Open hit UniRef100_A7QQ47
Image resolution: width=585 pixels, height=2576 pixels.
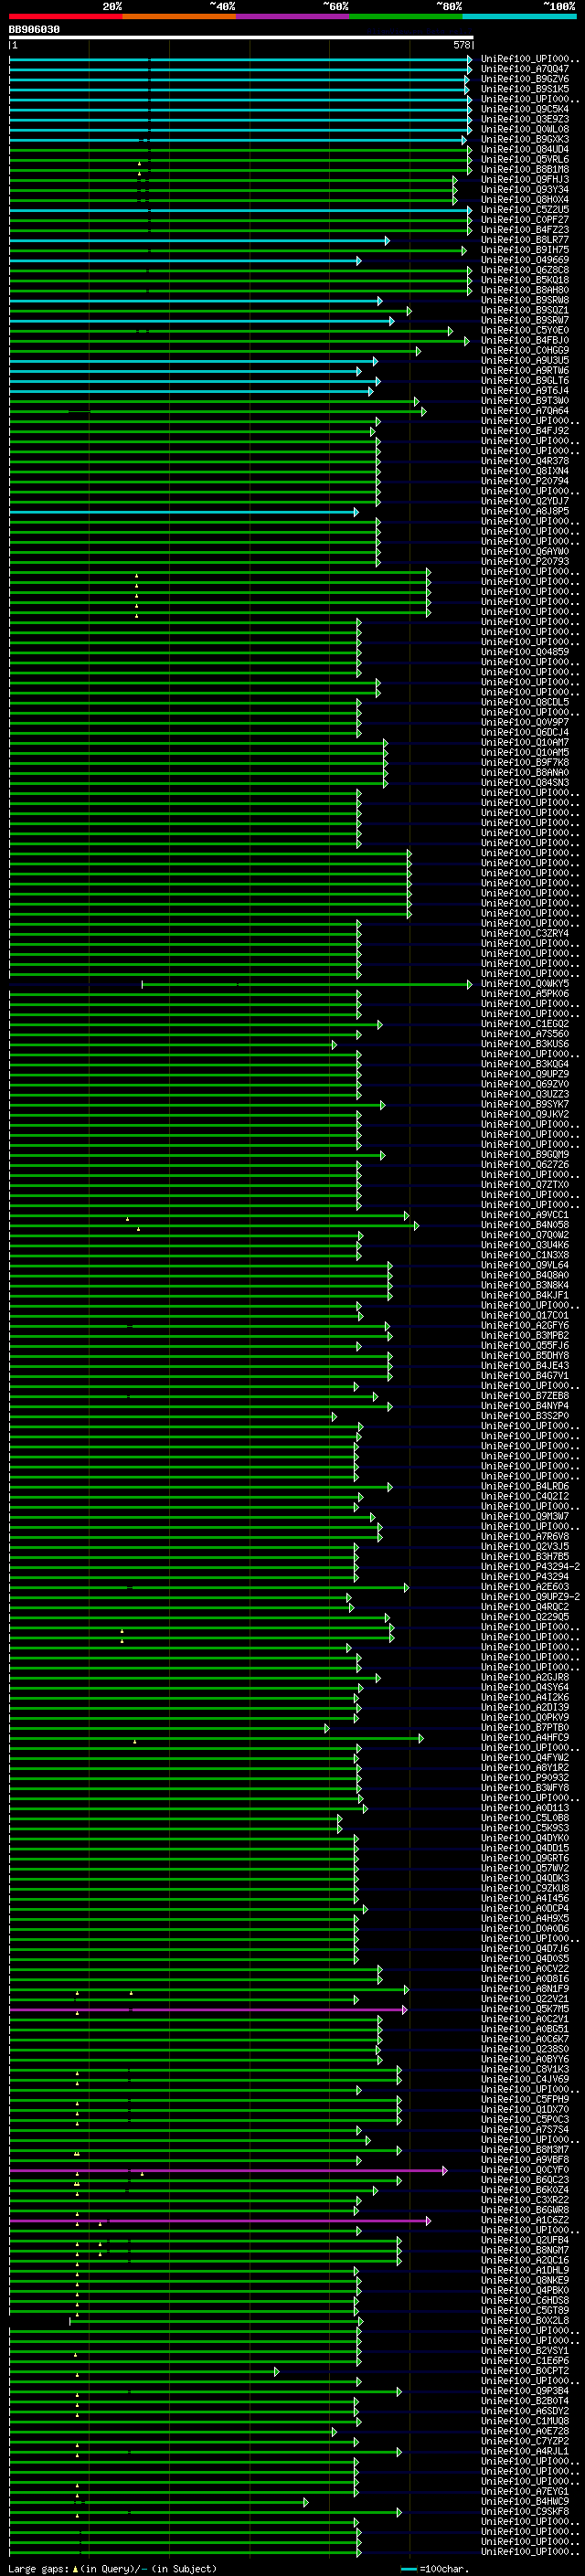tap(525, 69)
